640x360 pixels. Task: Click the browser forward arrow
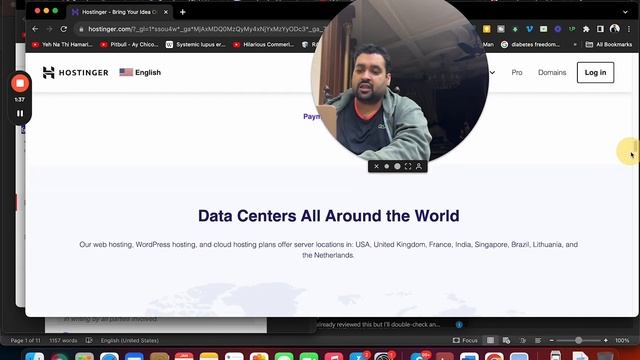49,29
